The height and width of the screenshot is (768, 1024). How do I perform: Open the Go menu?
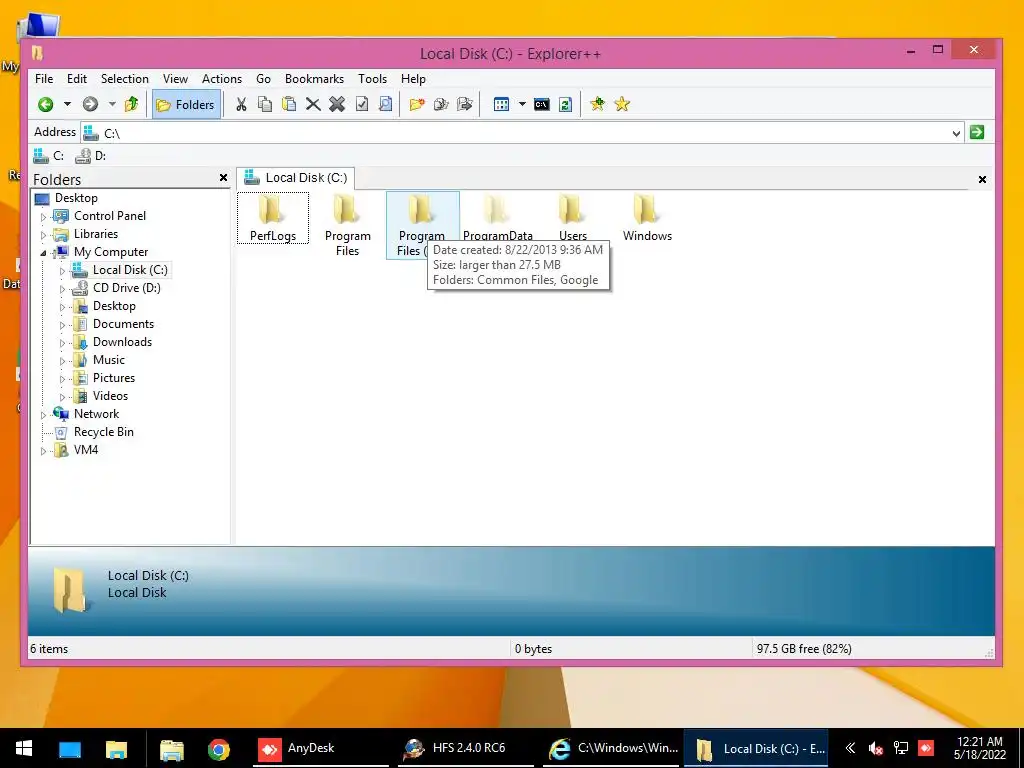263,79
